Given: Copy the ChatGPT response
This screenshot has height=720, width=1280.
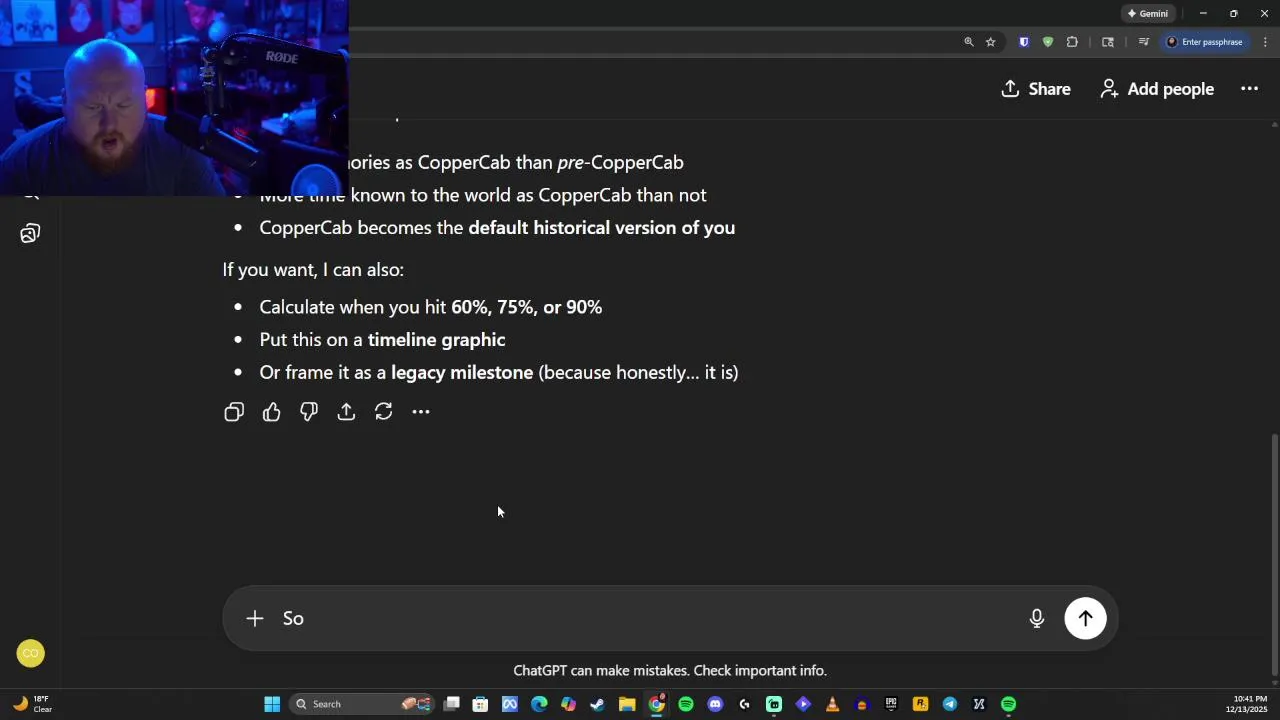Looking at the screenshot, I should tap(234, 412).
